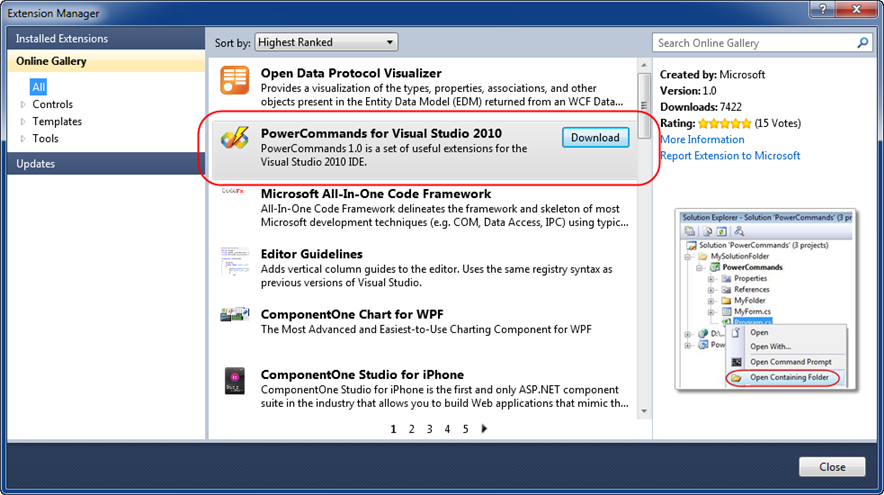Select page 1
Image resolution: width=884 pixels, height=495 pixels.
(x=393, y=429)
